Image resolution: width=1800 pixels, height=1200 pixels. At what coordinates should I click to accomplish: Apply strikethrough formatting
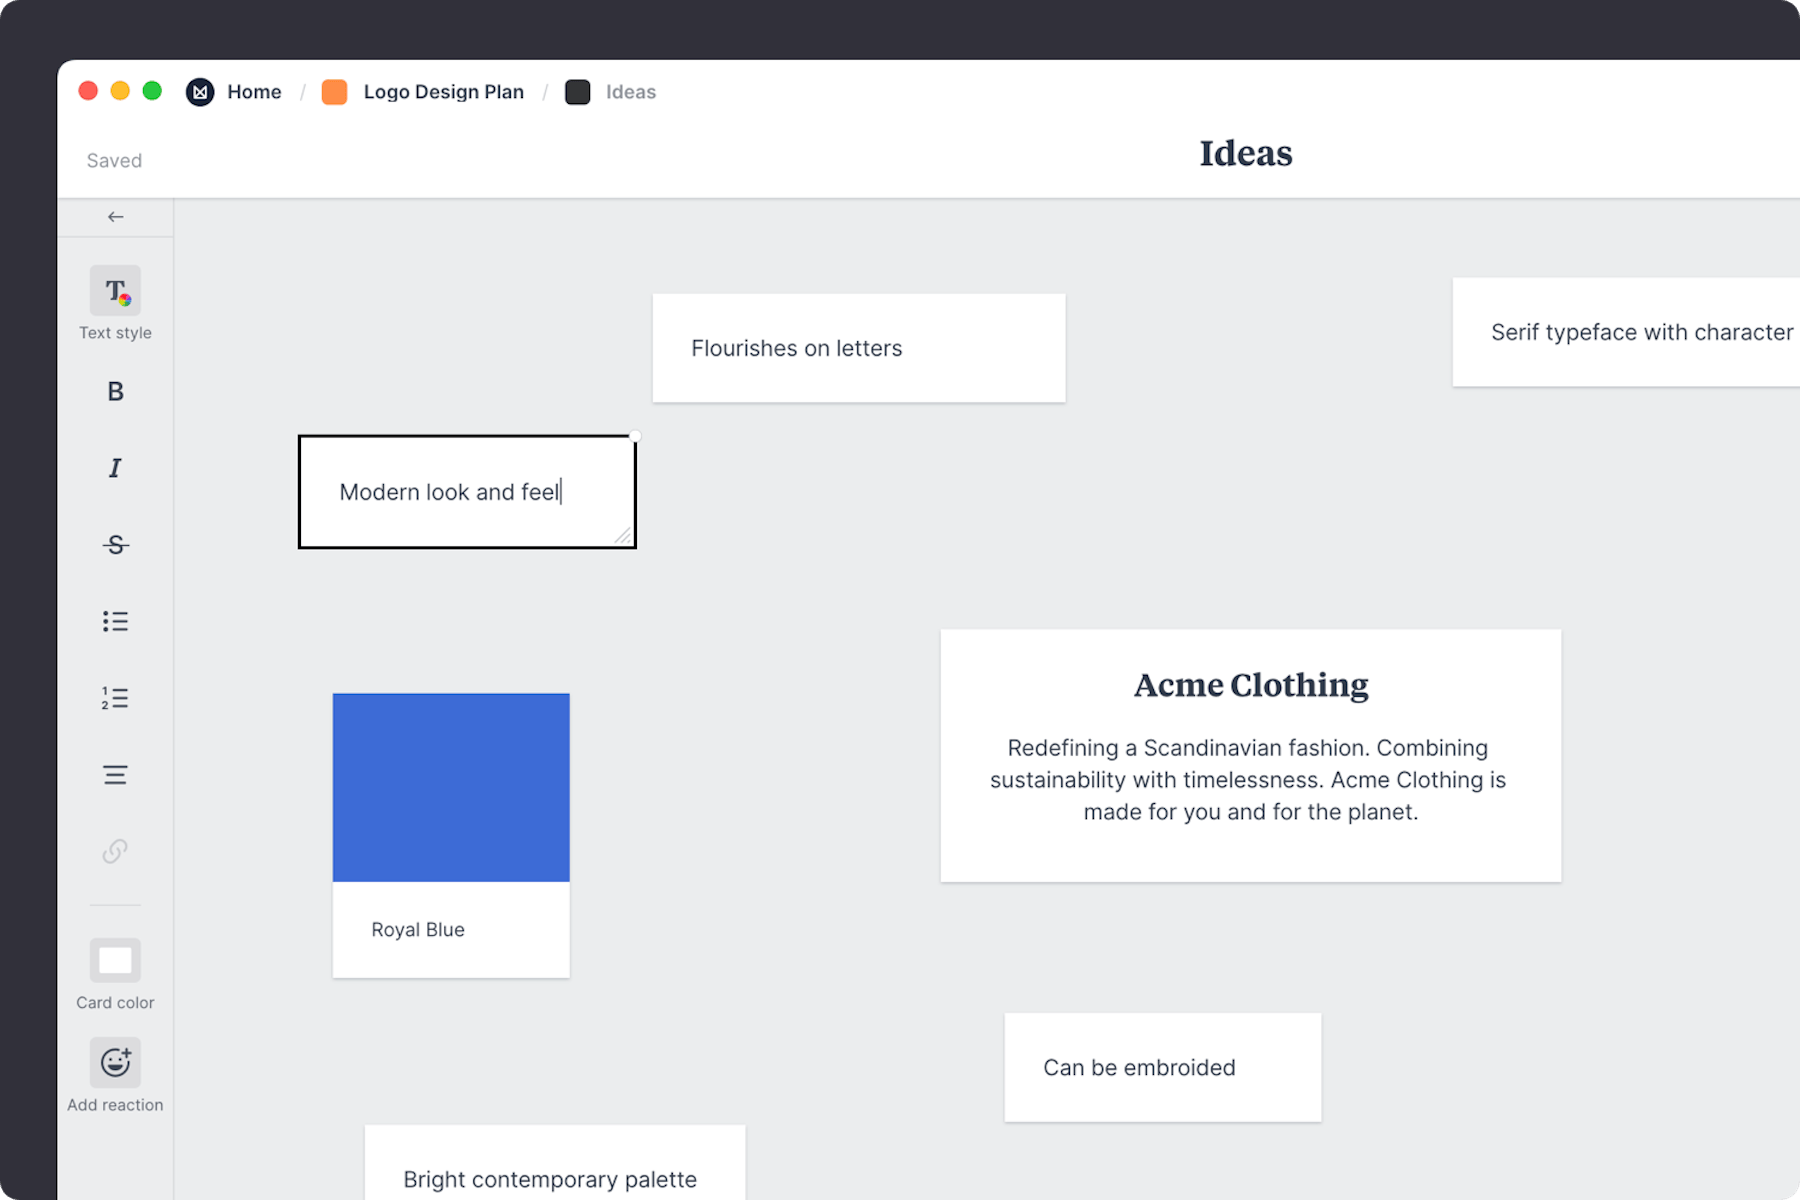(x=115, y=544)
